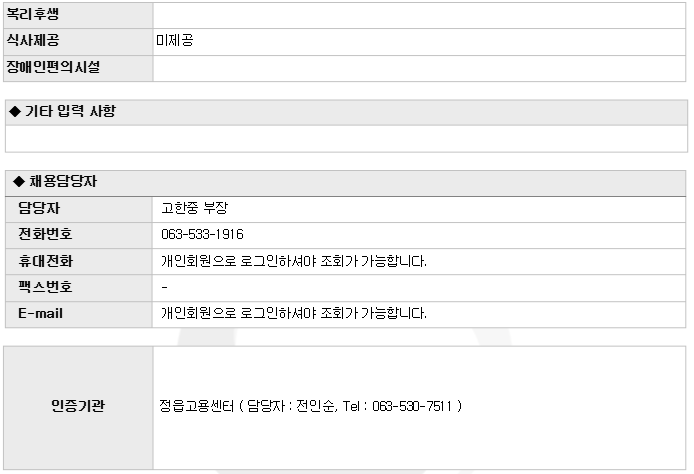Click the phone number 063-533-1916
694x474 pixels.
click(202, 235)
